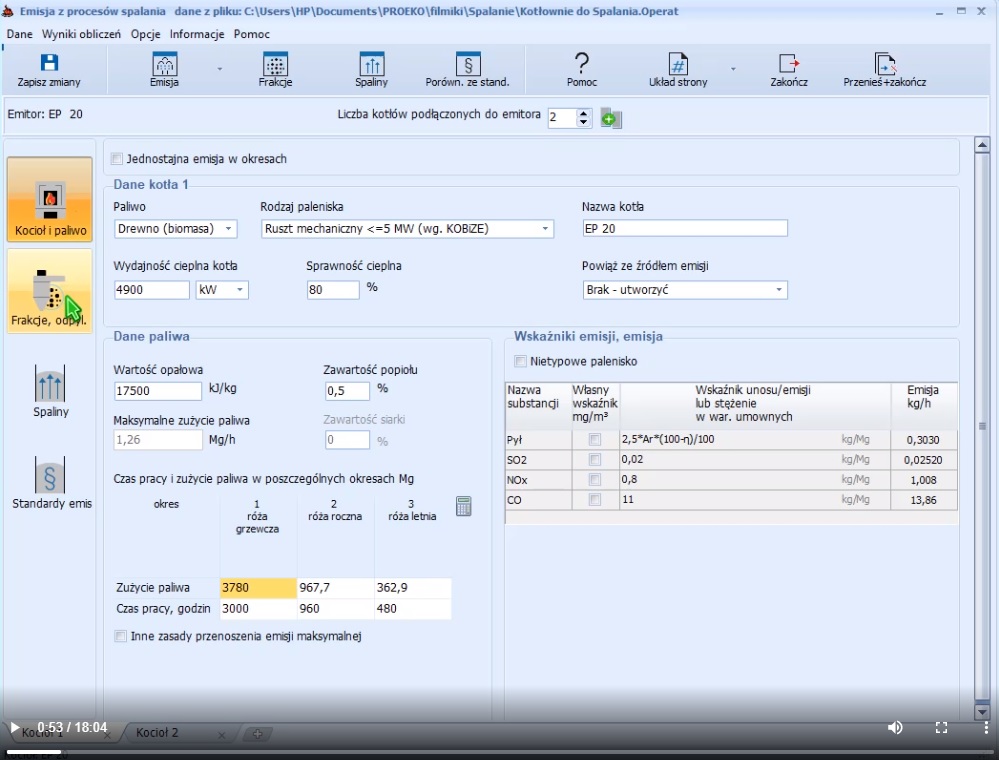
Task: Click the video progress bar
Action: [500, 752]
